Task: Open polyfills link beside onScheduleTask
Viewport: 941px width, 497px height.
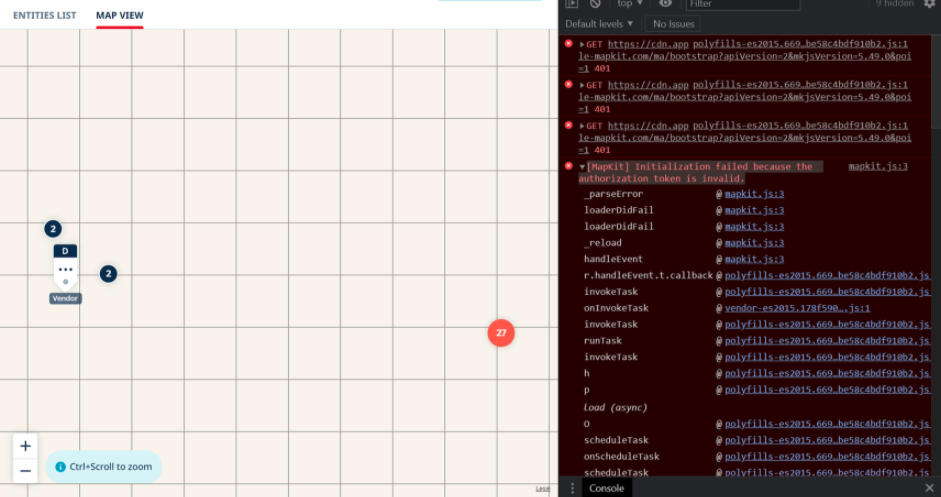Action: (x=828, y=456)
